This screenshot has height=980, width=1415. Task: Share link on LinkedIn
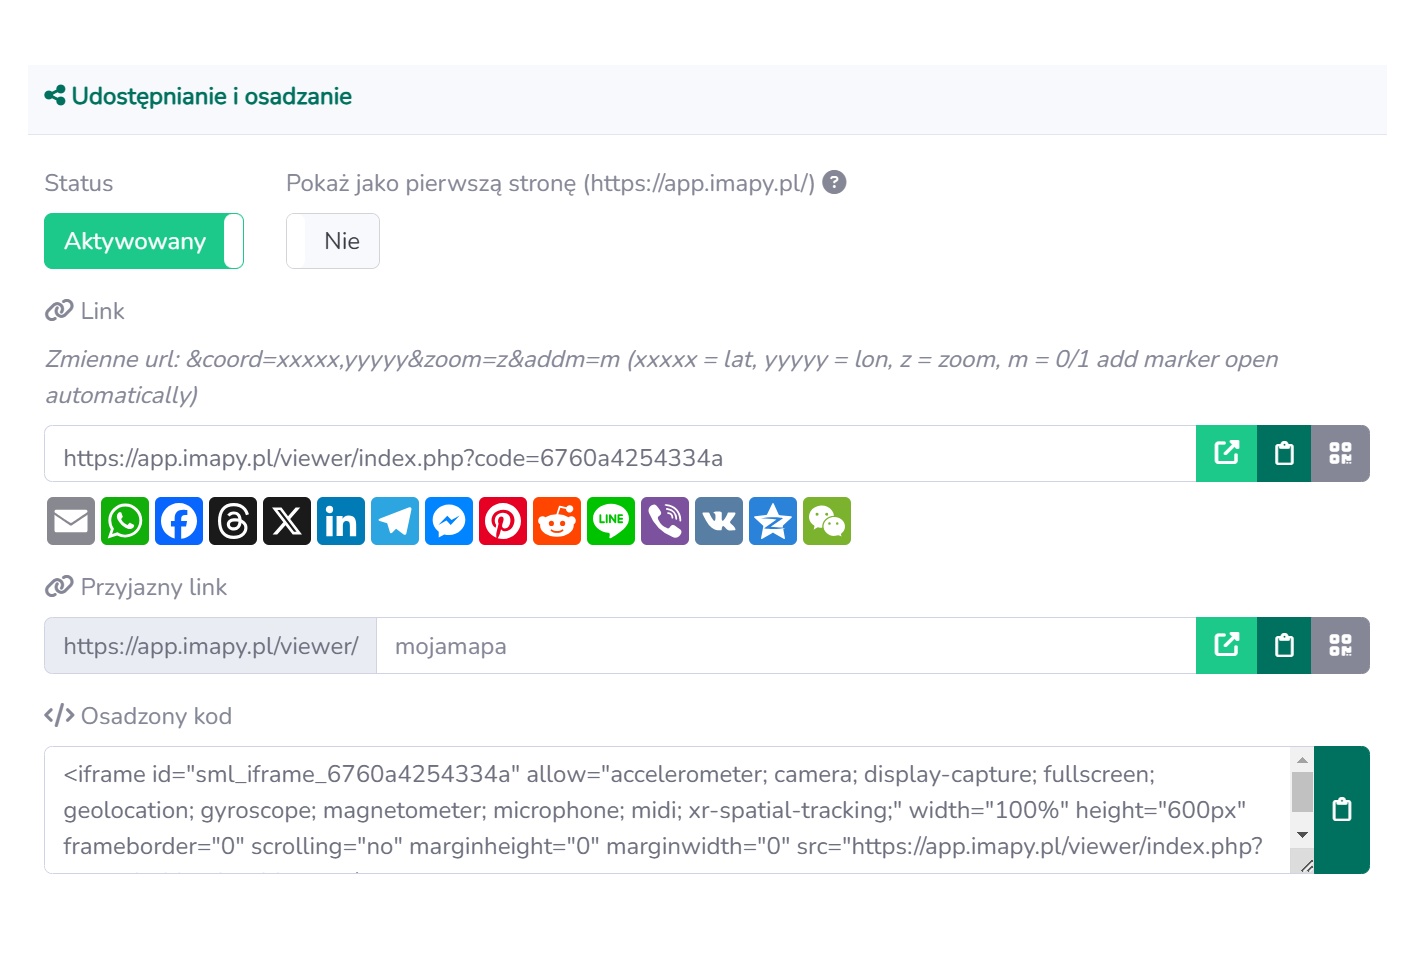(x=341, y=521)
